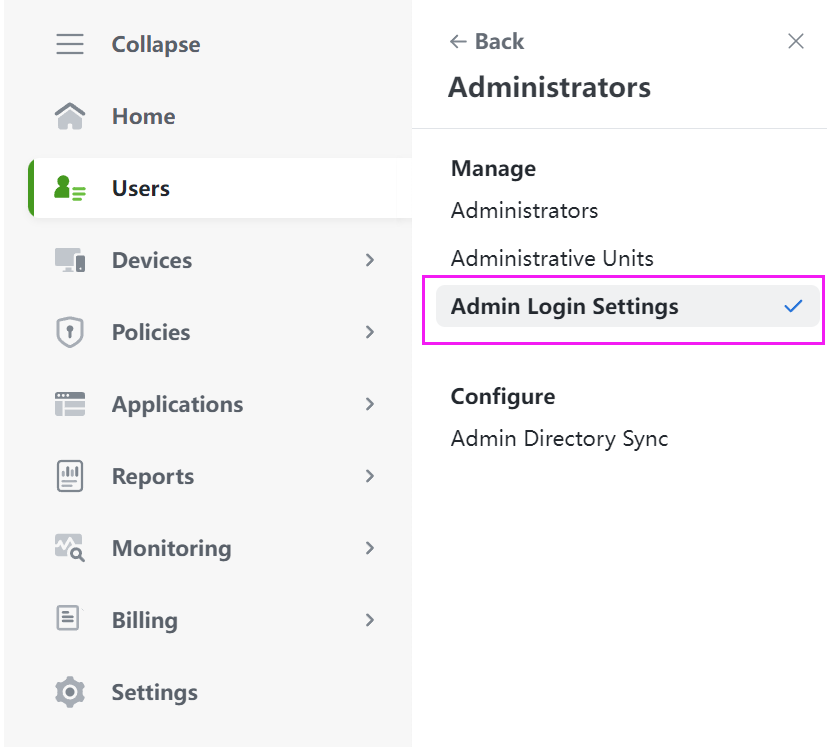Screen dimensions: 827x747
Task: Select Administrative Units in Manage section
Action: click(x=552, y=259)
